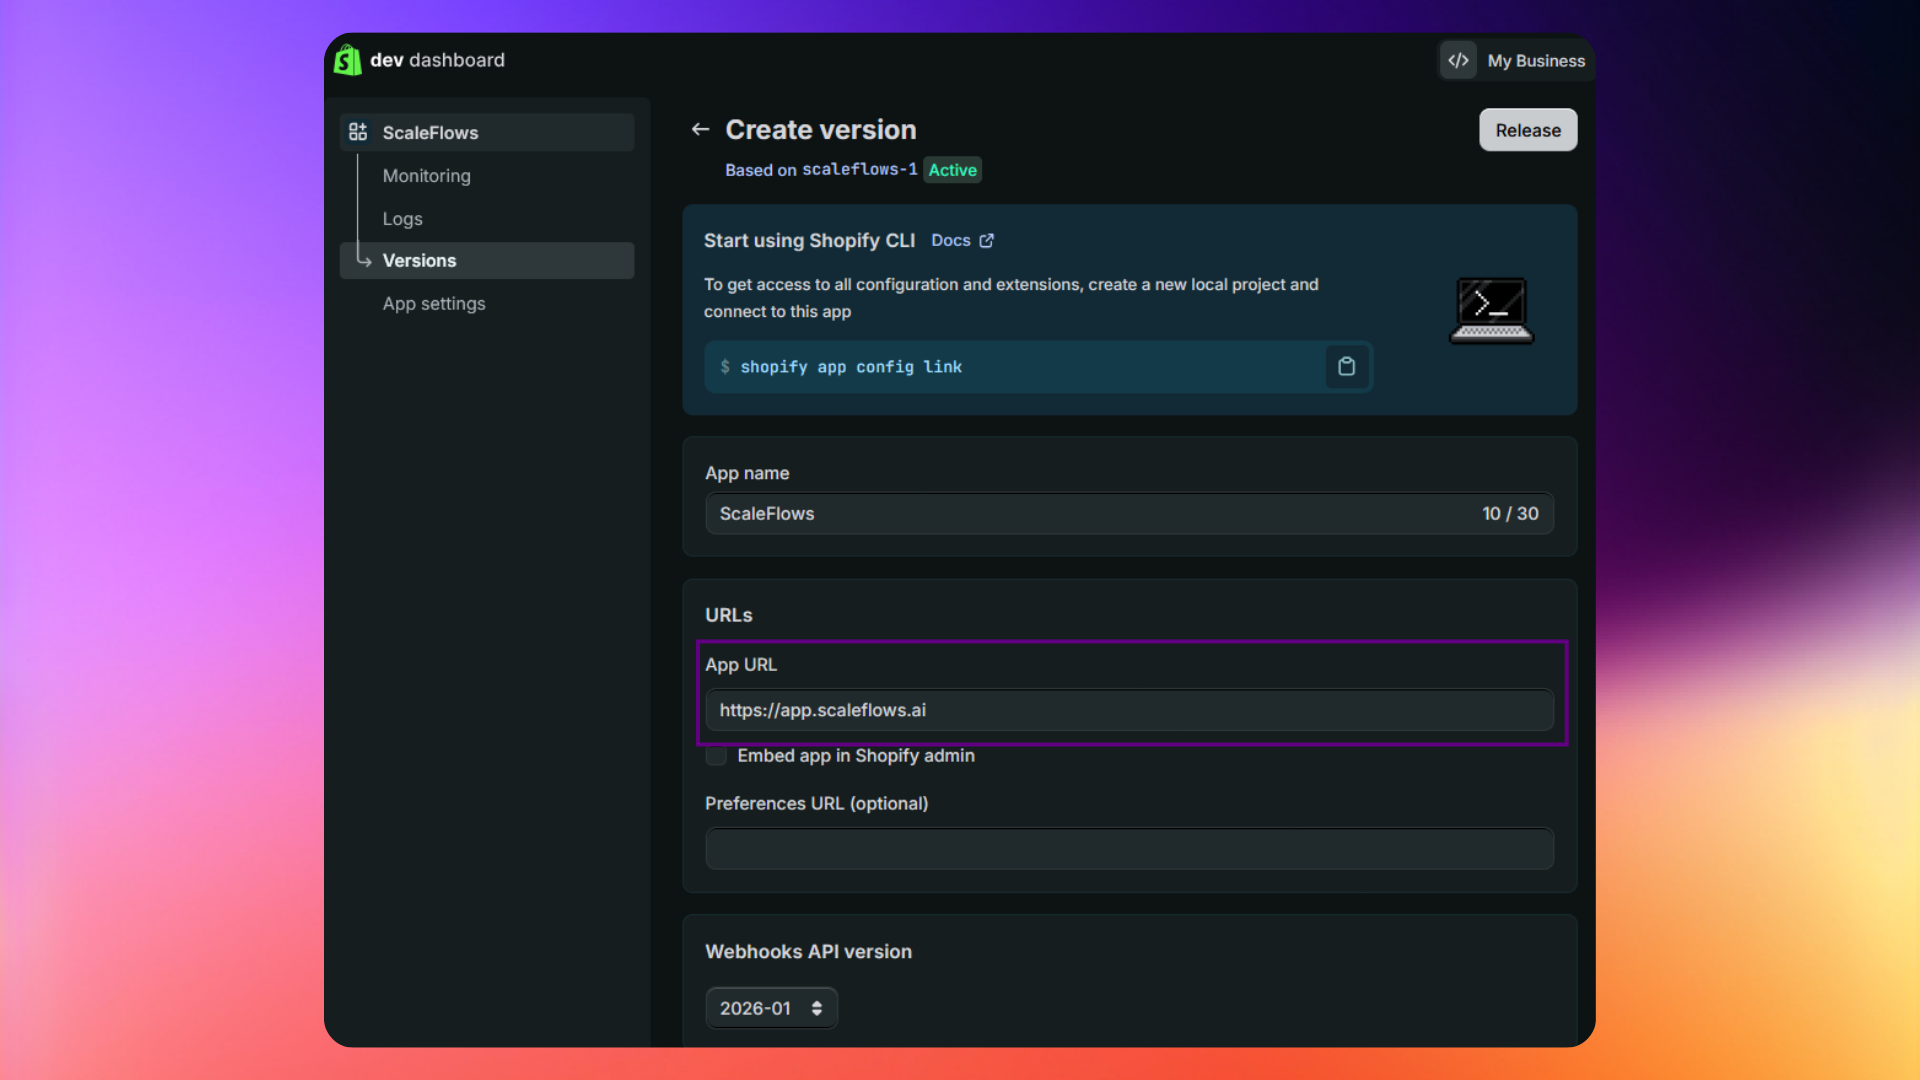Select ScaleFlows in the sidebar
The image size is (1920, 1080).
point(487,132)
